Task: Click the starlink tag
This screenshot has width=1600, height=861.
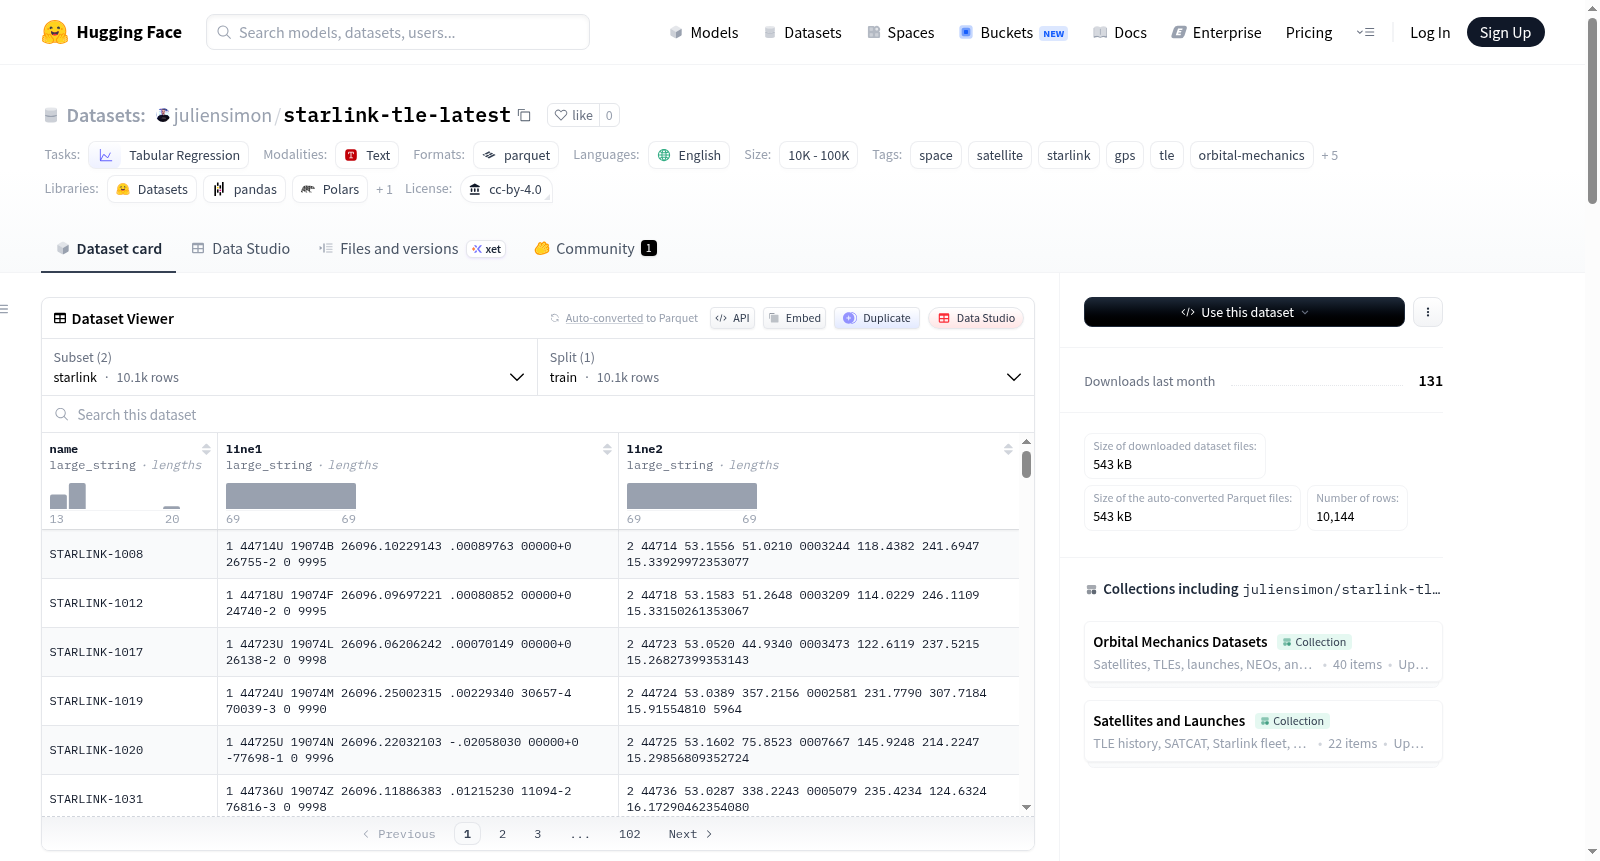Action: [x=1068, y=155]
